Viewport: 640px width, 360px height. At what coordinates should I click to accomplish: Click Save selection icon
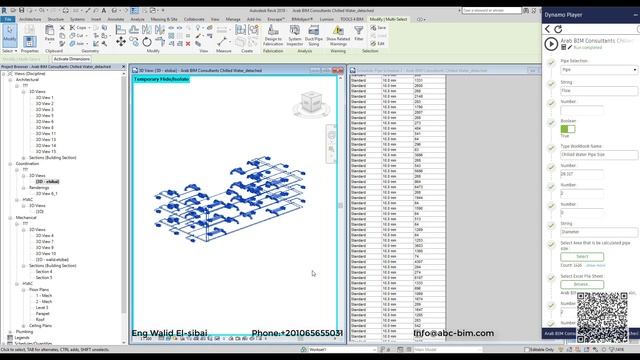pos(378,28)
